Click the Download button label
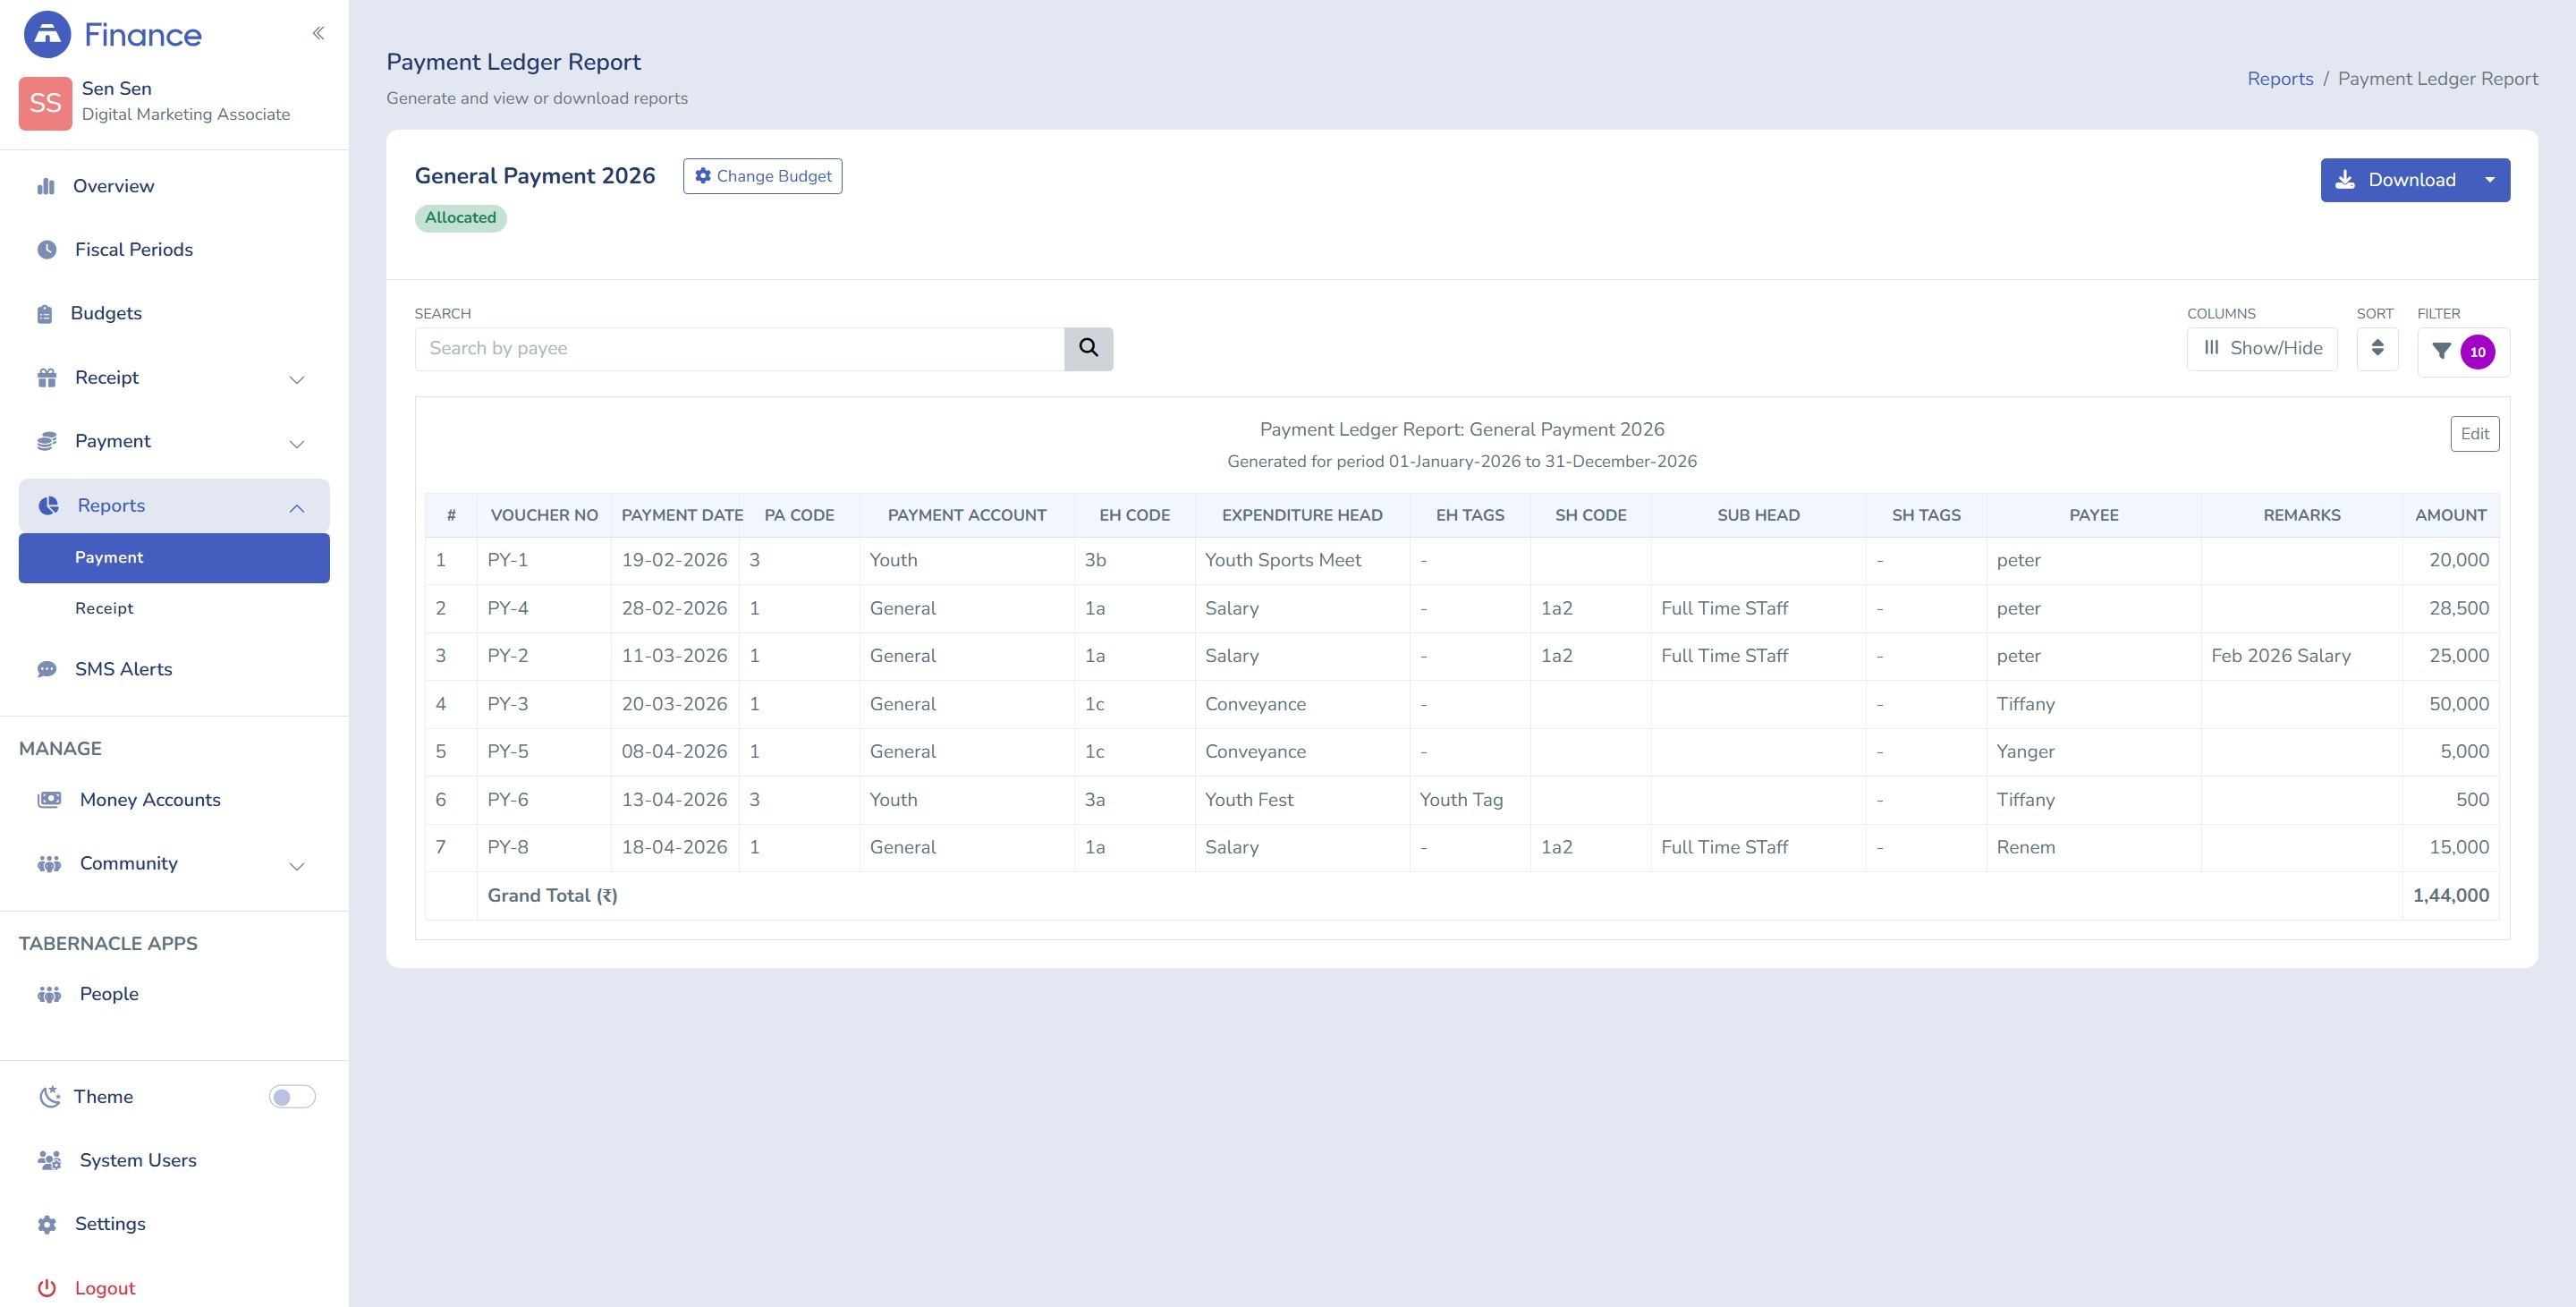Viewport: 2576px width, 1307px height. pos(2411,180)
